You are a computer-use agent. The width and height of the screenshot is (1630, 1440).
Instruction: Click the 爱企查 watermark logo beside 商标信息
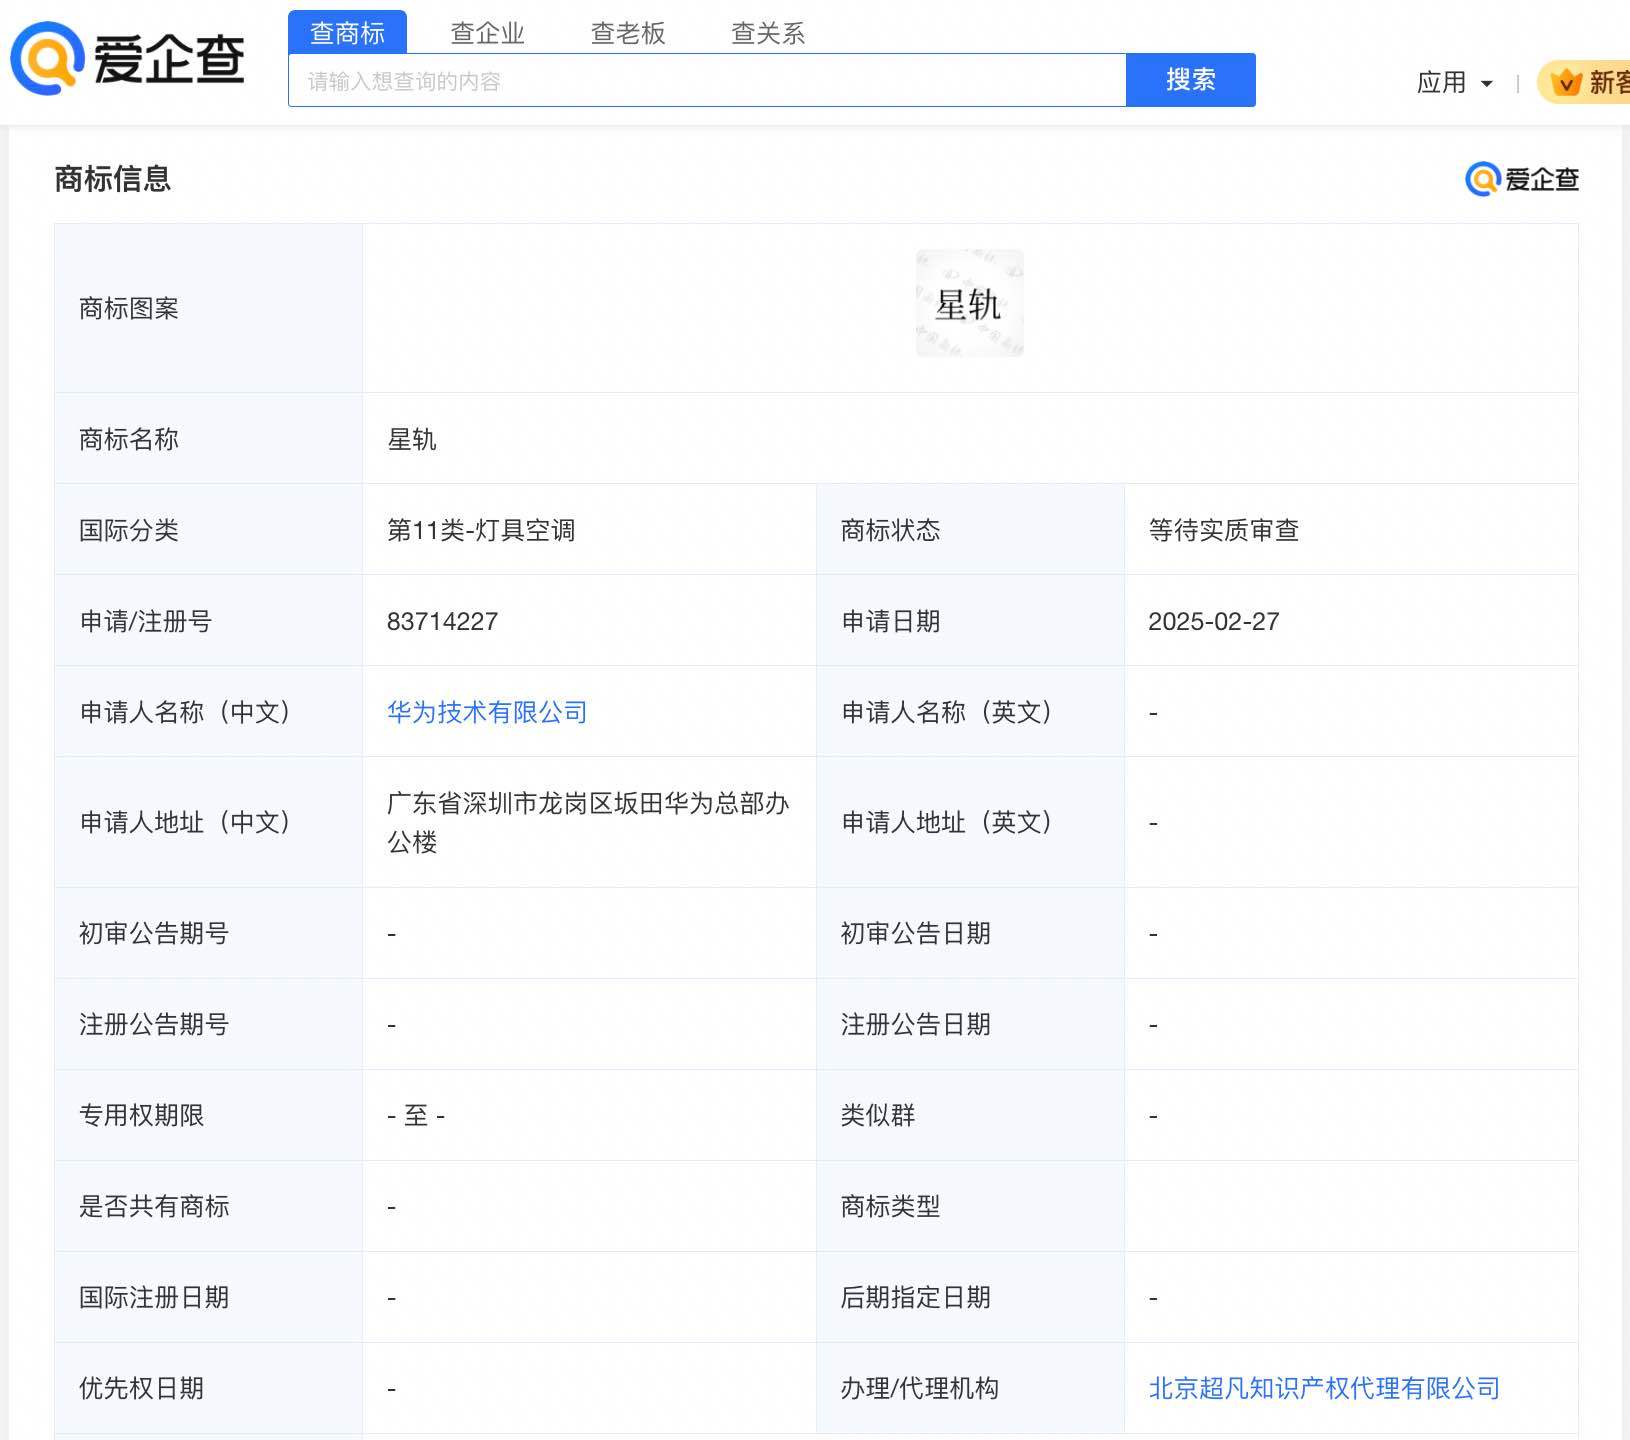(x=1521, y=180)
